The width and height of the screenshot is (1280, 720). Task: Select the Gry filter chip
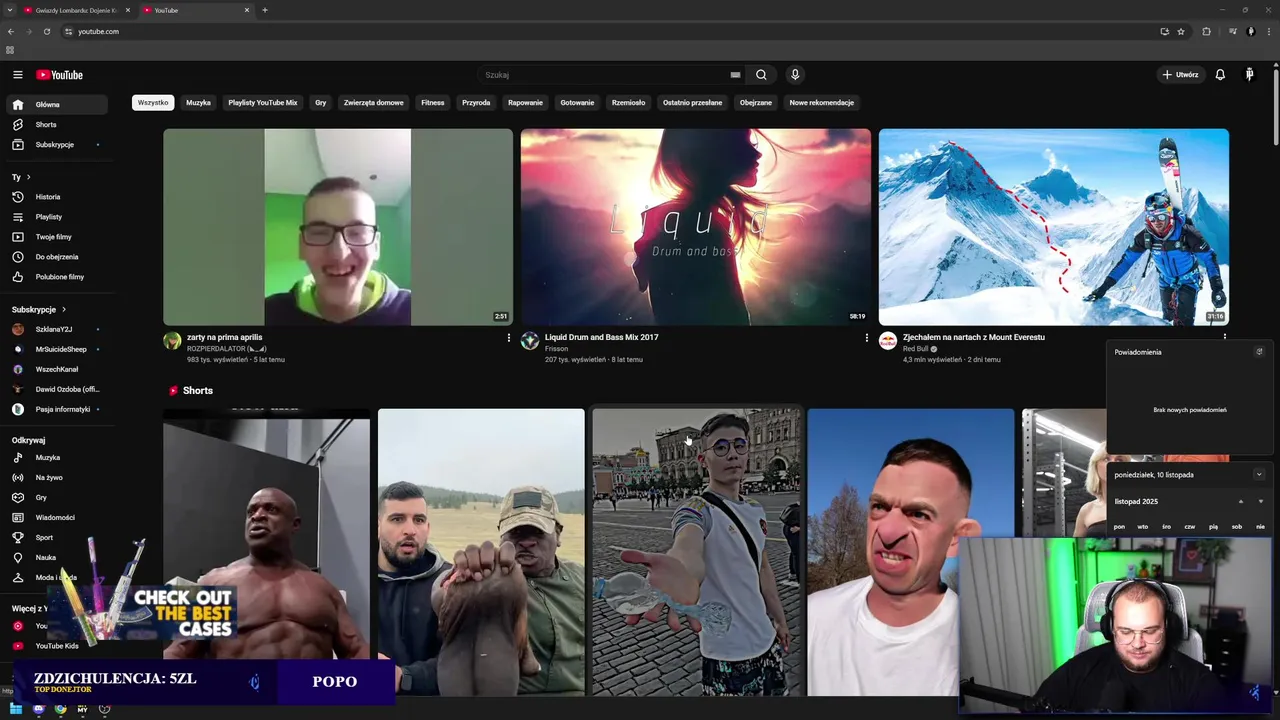pyautogui.click(x=321, y=102)
